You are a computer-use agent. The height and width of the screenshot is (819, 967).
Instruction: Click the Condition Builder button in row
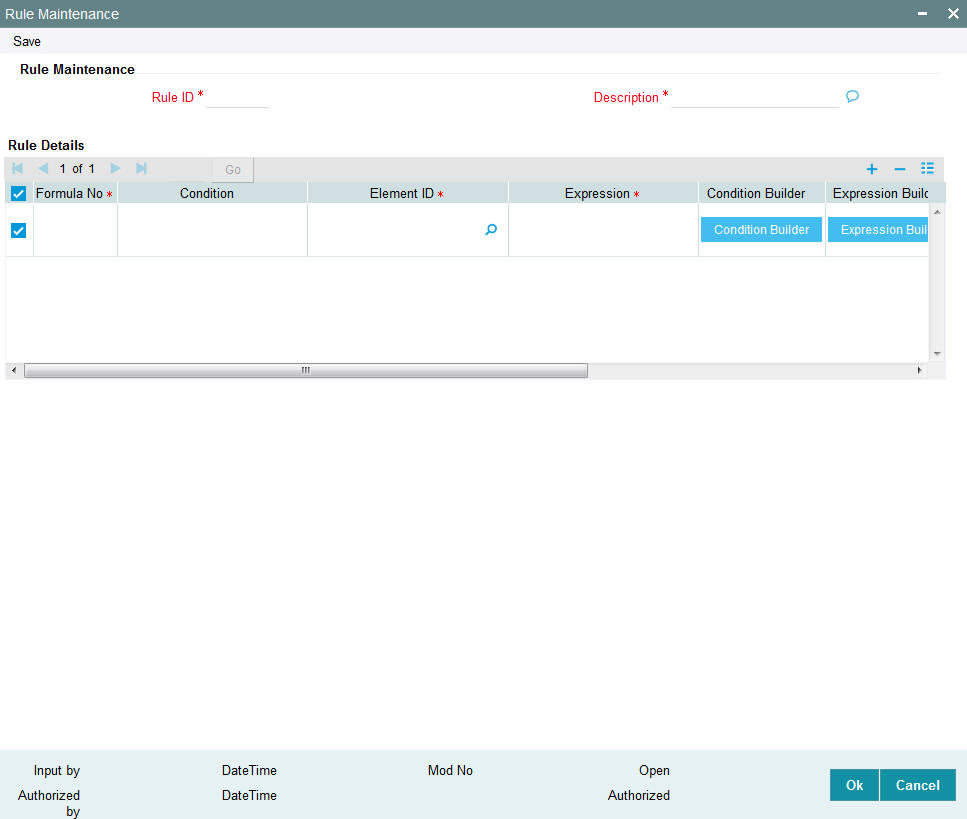(x=761, y=229)
